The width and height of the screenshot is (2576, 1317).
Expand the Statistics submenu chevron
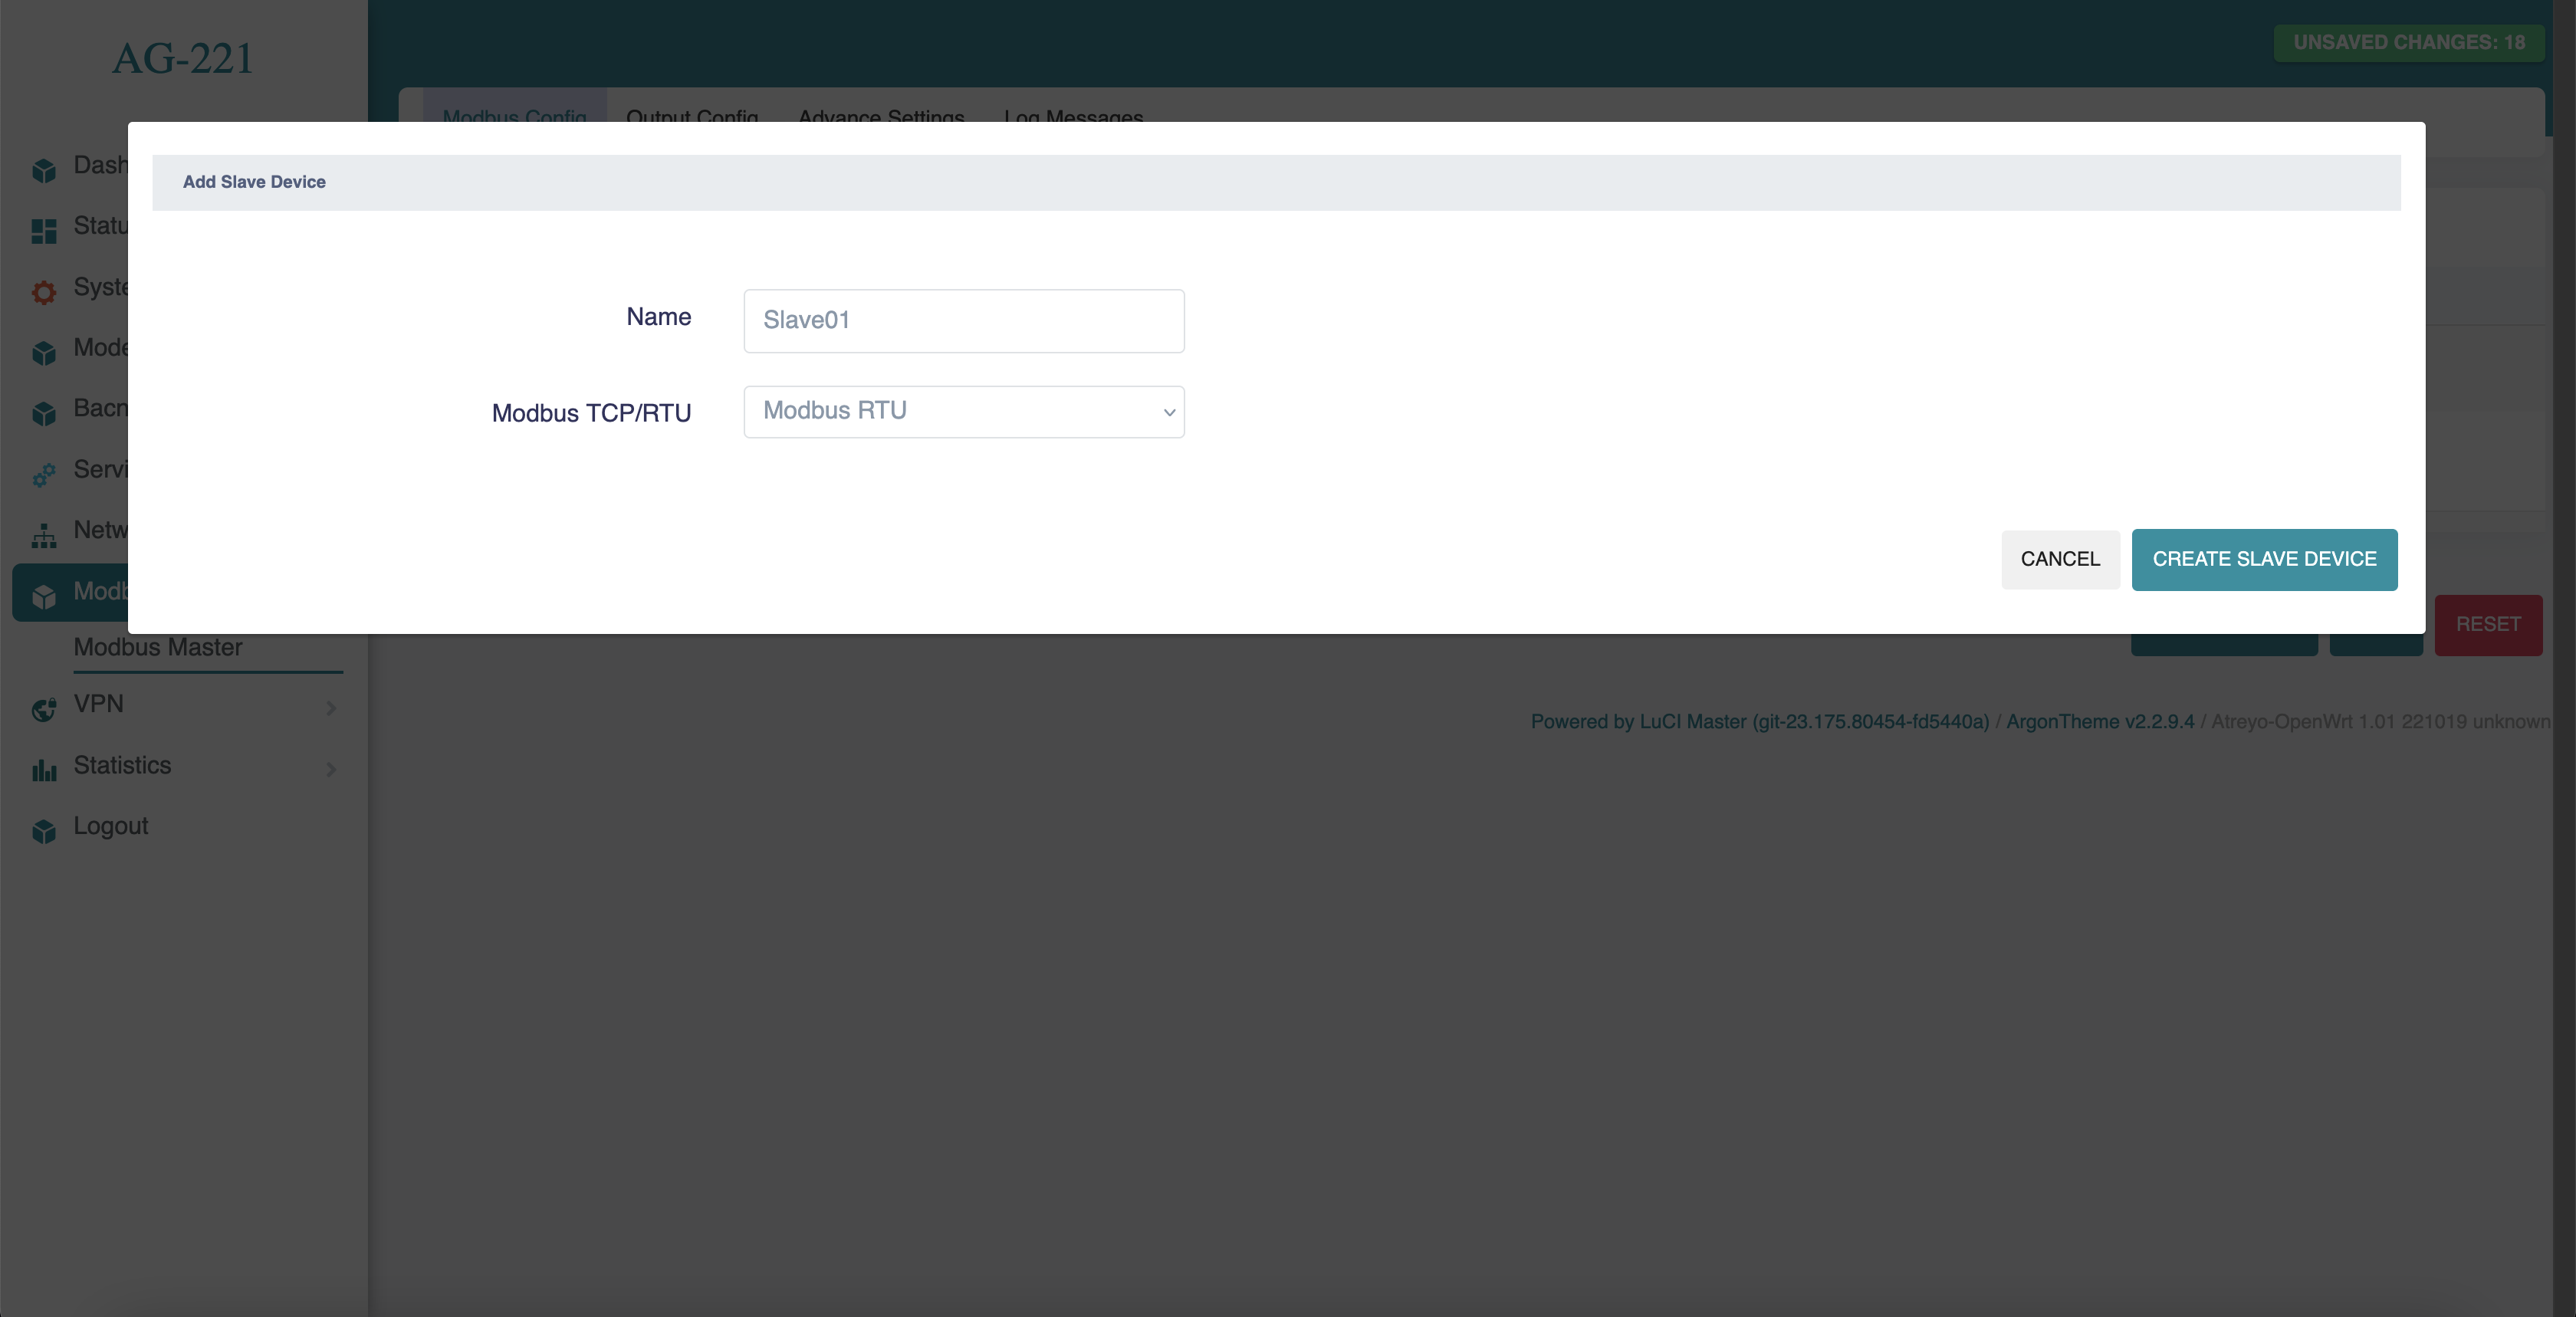331,769
